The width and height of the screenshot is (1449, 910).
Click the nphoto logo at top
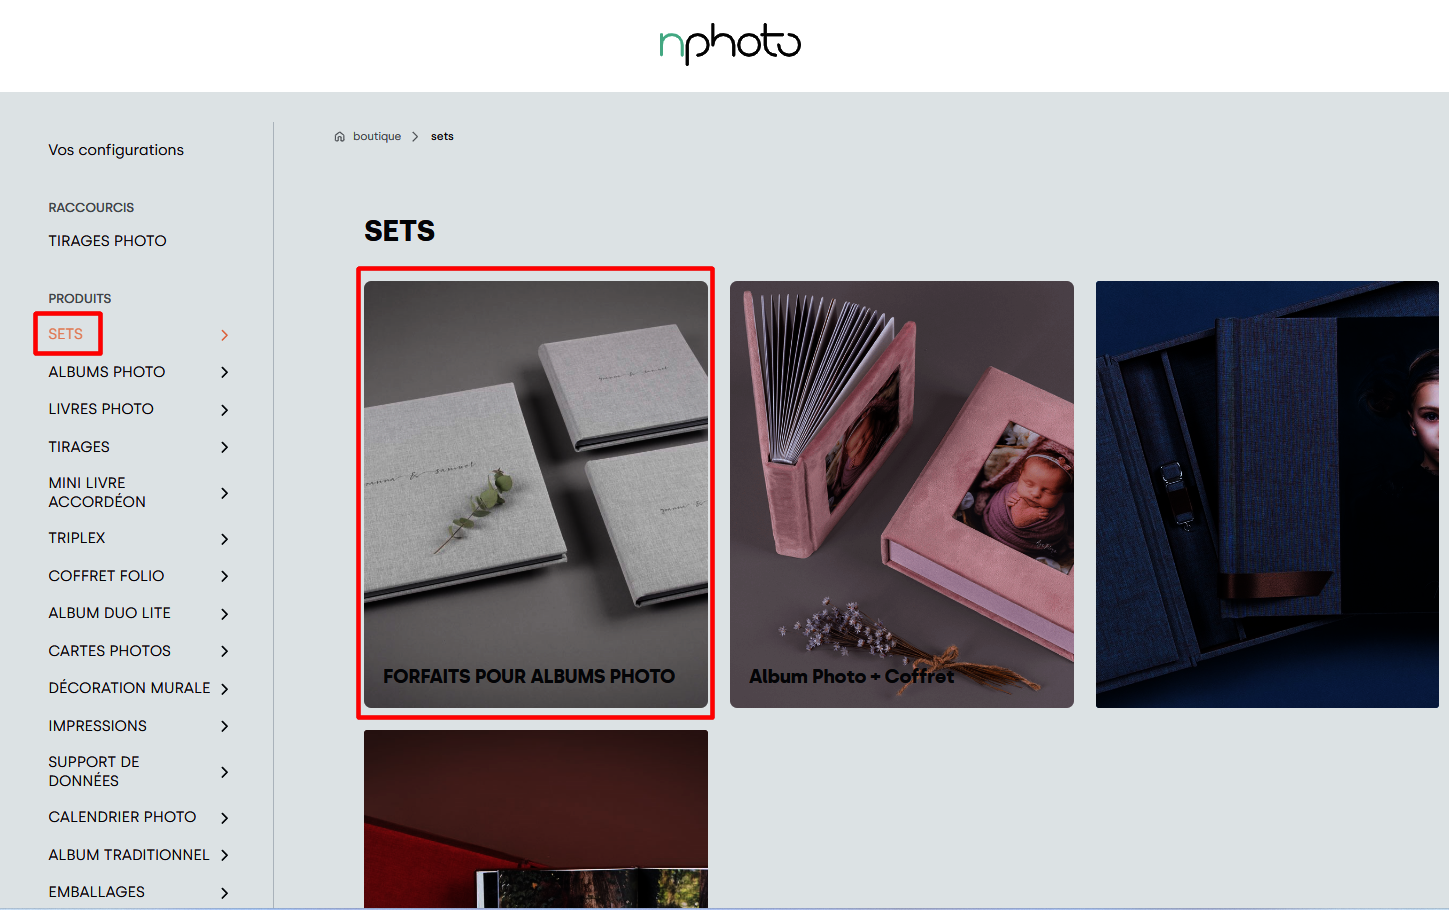(x=730, y=43)
